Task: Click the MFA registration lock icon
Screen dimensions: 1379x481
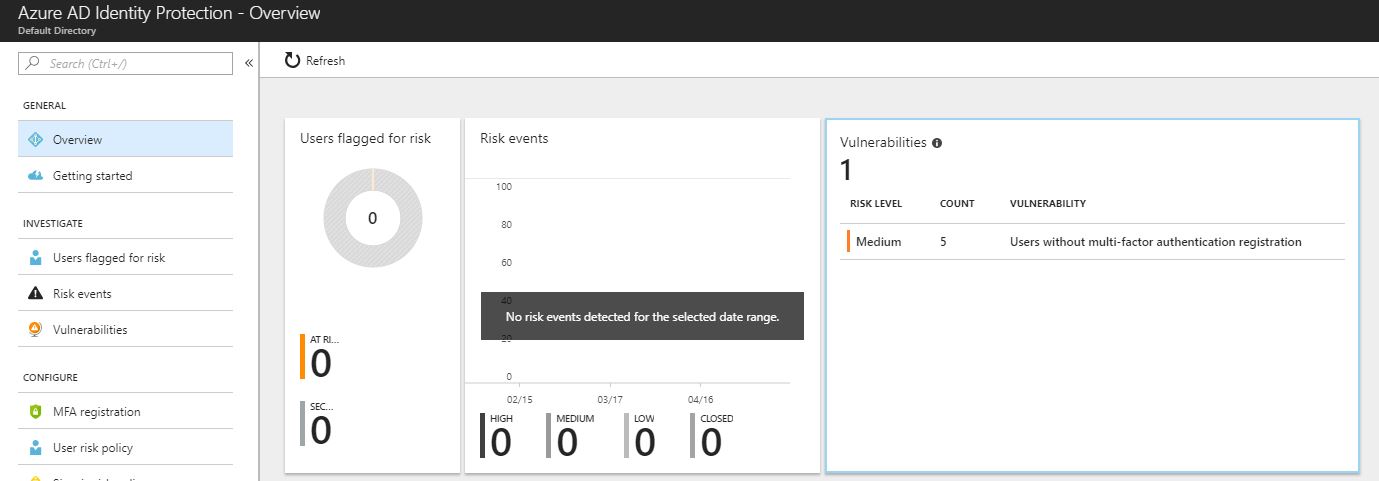Action: click(35, 412)
